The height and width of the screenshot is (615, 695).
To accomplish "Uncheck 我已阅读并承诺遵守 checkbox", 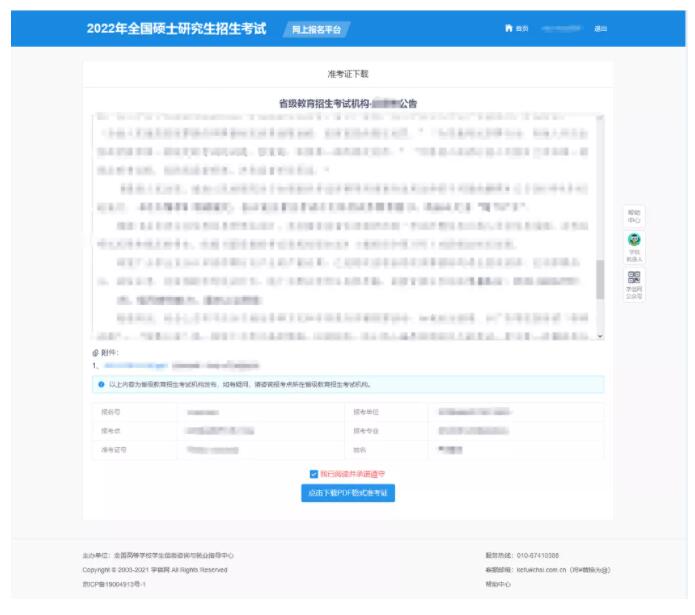I will [x=314, y=474].
